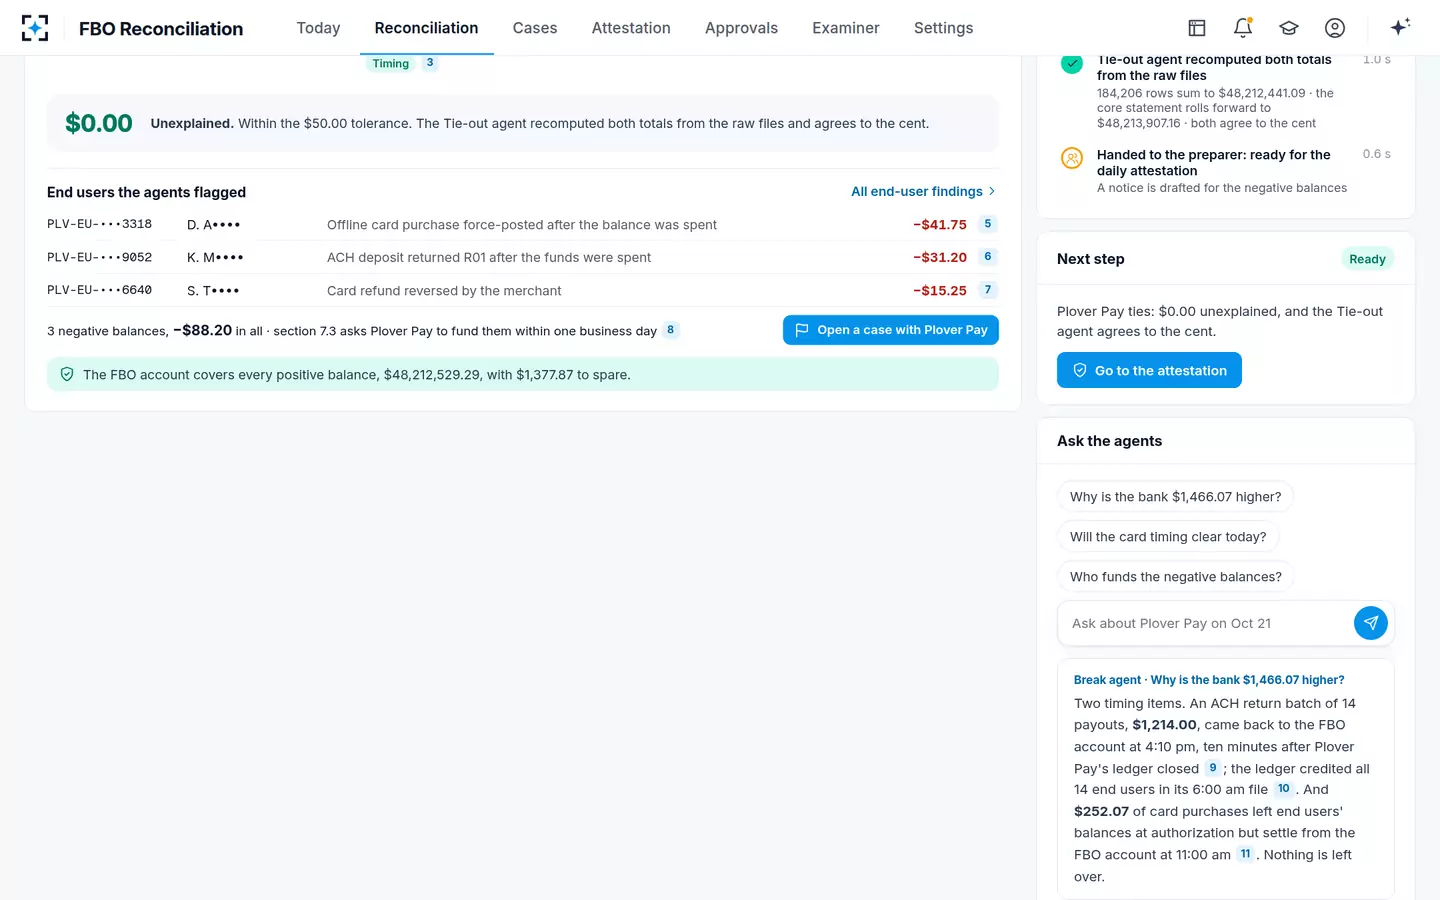Ask Who funds the negative balances

[x=1175, y=576]
